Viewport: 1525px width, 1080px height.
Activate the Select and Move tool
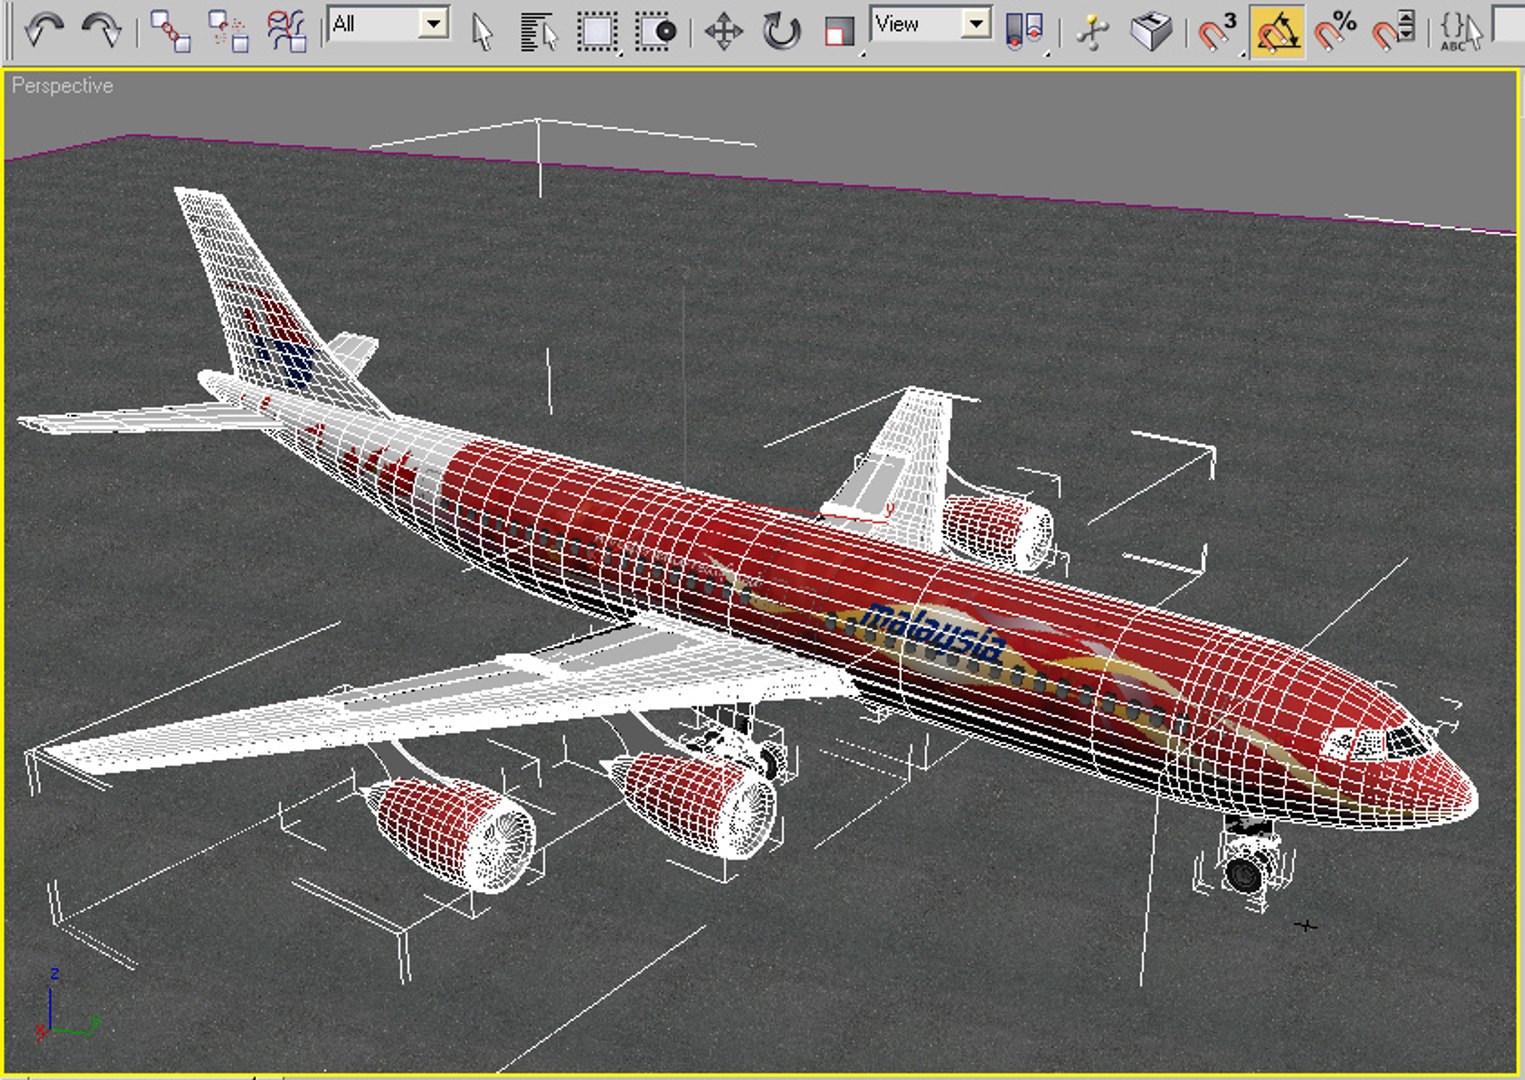click(x=723, y=31)
